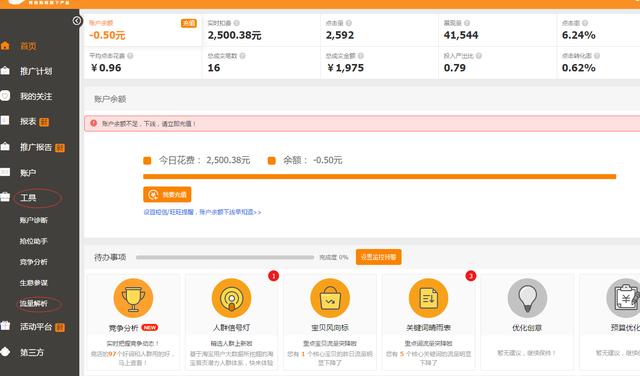This screenshot has height=376, width=640.
Task: Click the NEW tag beside 竞争分析 card
Action: coord(150,327)
